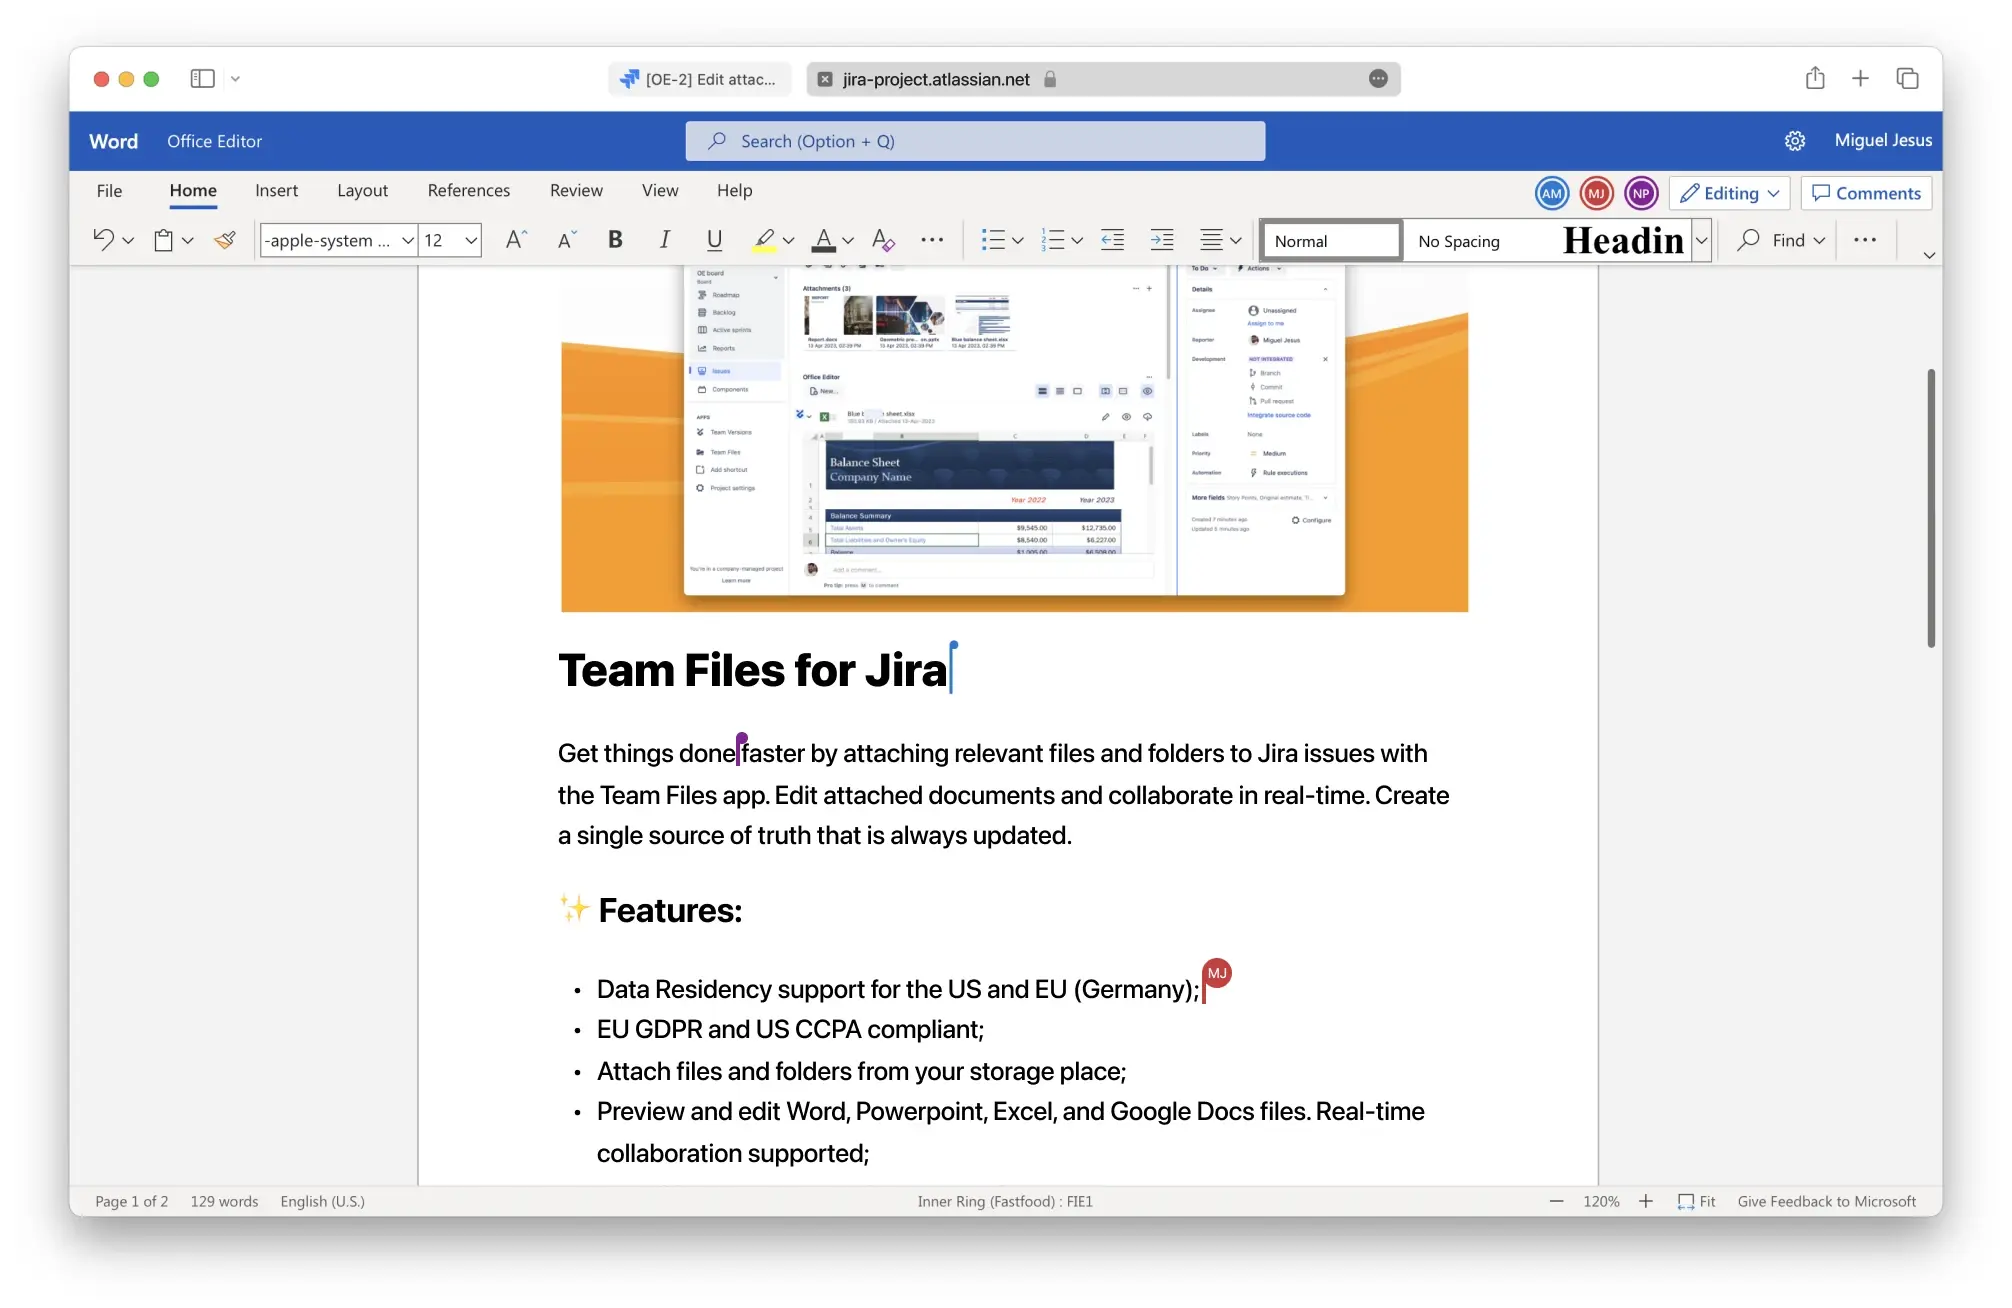Click the English (U.S.) language indicator

322,1201
